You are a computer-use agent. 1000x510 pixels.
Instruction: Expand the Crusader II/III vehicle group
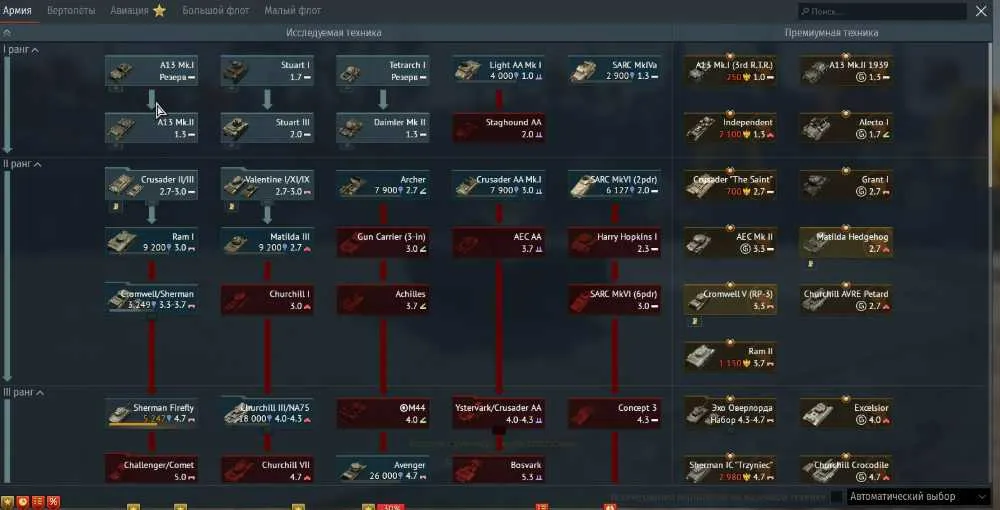click(152, 186)
